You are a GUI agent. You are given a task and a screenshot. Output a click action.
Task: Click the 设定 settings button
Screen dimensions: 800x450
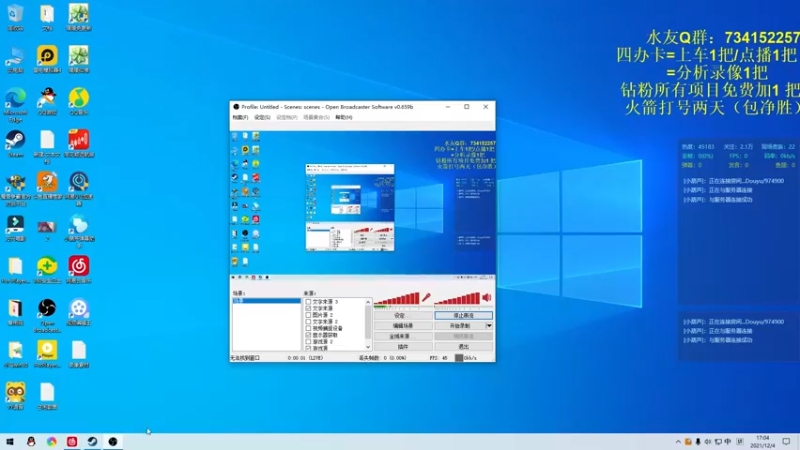(x=403, y=315)
